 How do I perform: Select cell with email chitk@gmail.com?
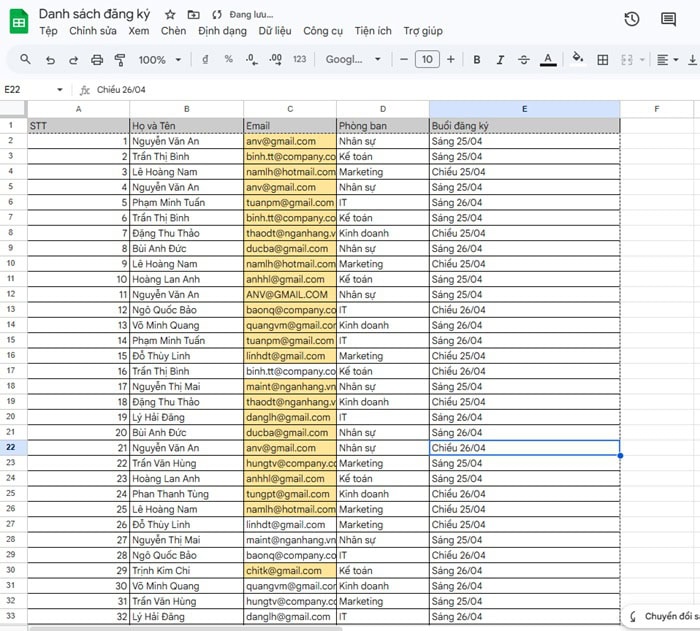coord(289,571)
